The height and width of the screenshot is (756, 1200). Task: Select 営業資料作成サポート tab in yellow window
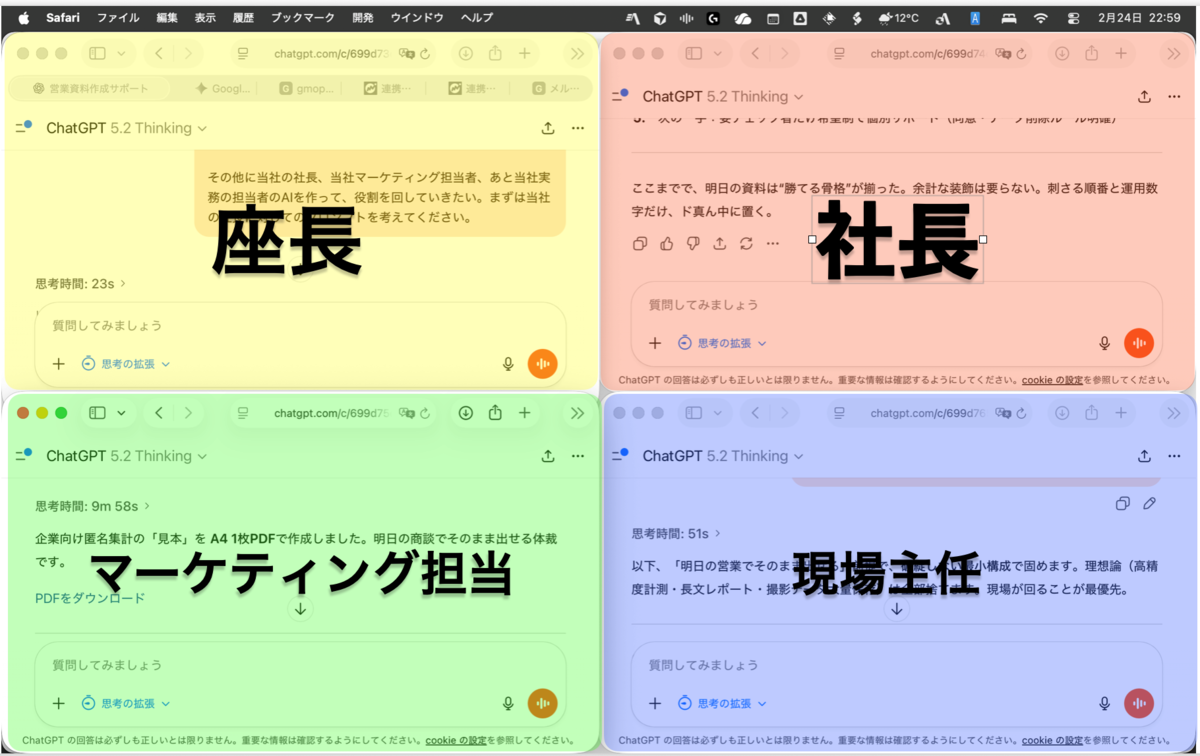pos(89,89)
